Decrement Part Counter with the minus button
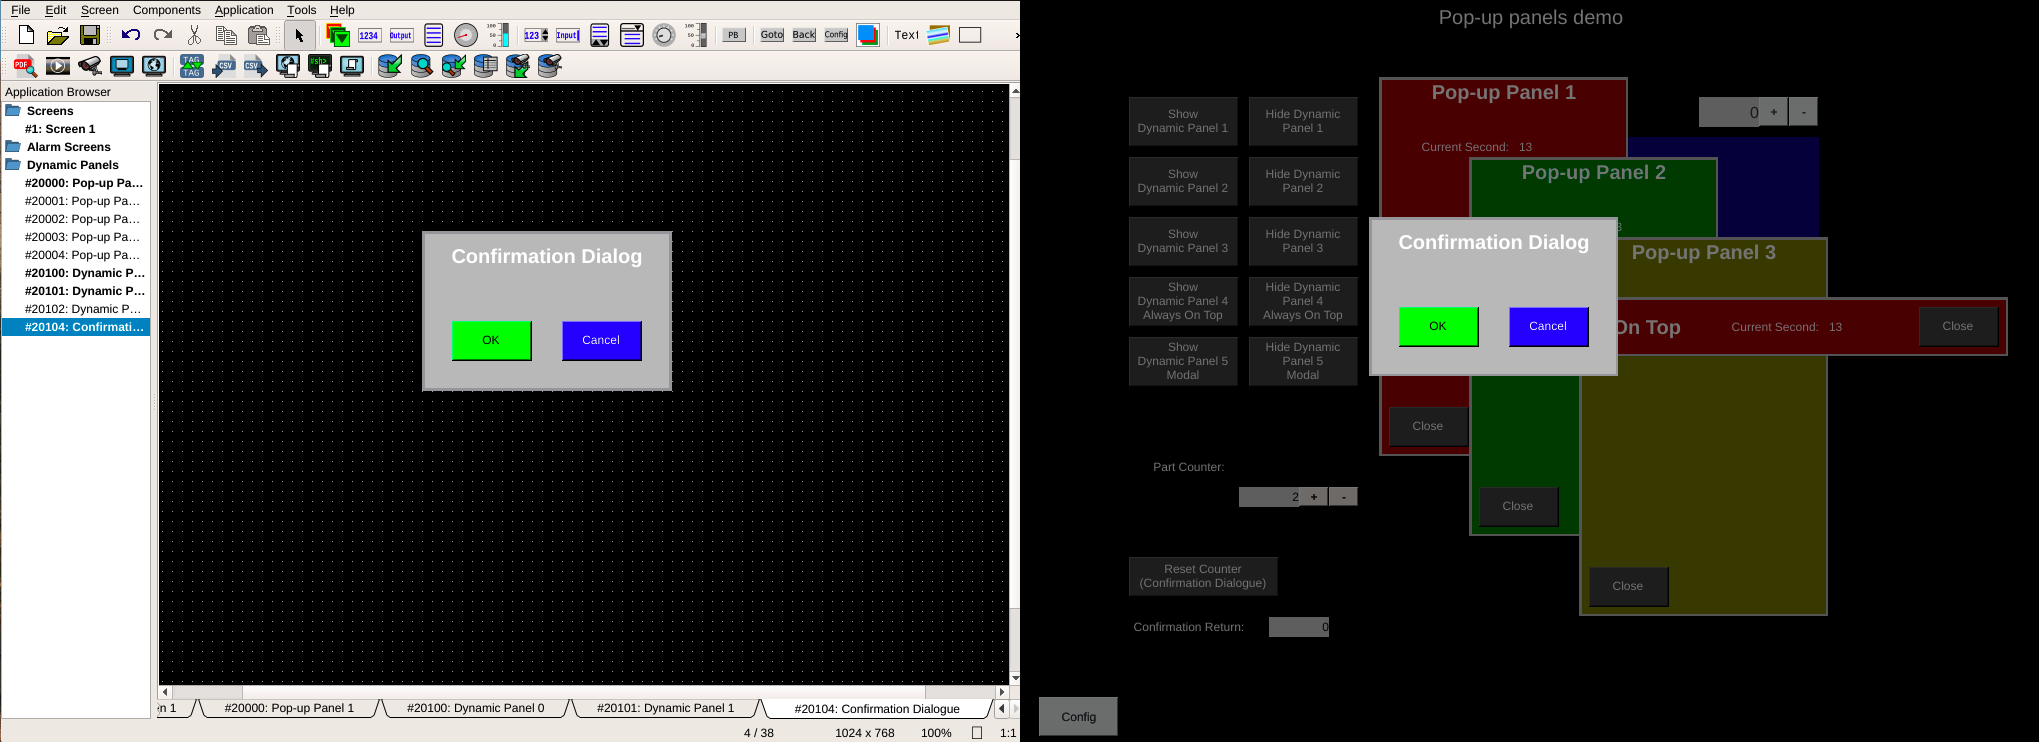 point(1343,497)
